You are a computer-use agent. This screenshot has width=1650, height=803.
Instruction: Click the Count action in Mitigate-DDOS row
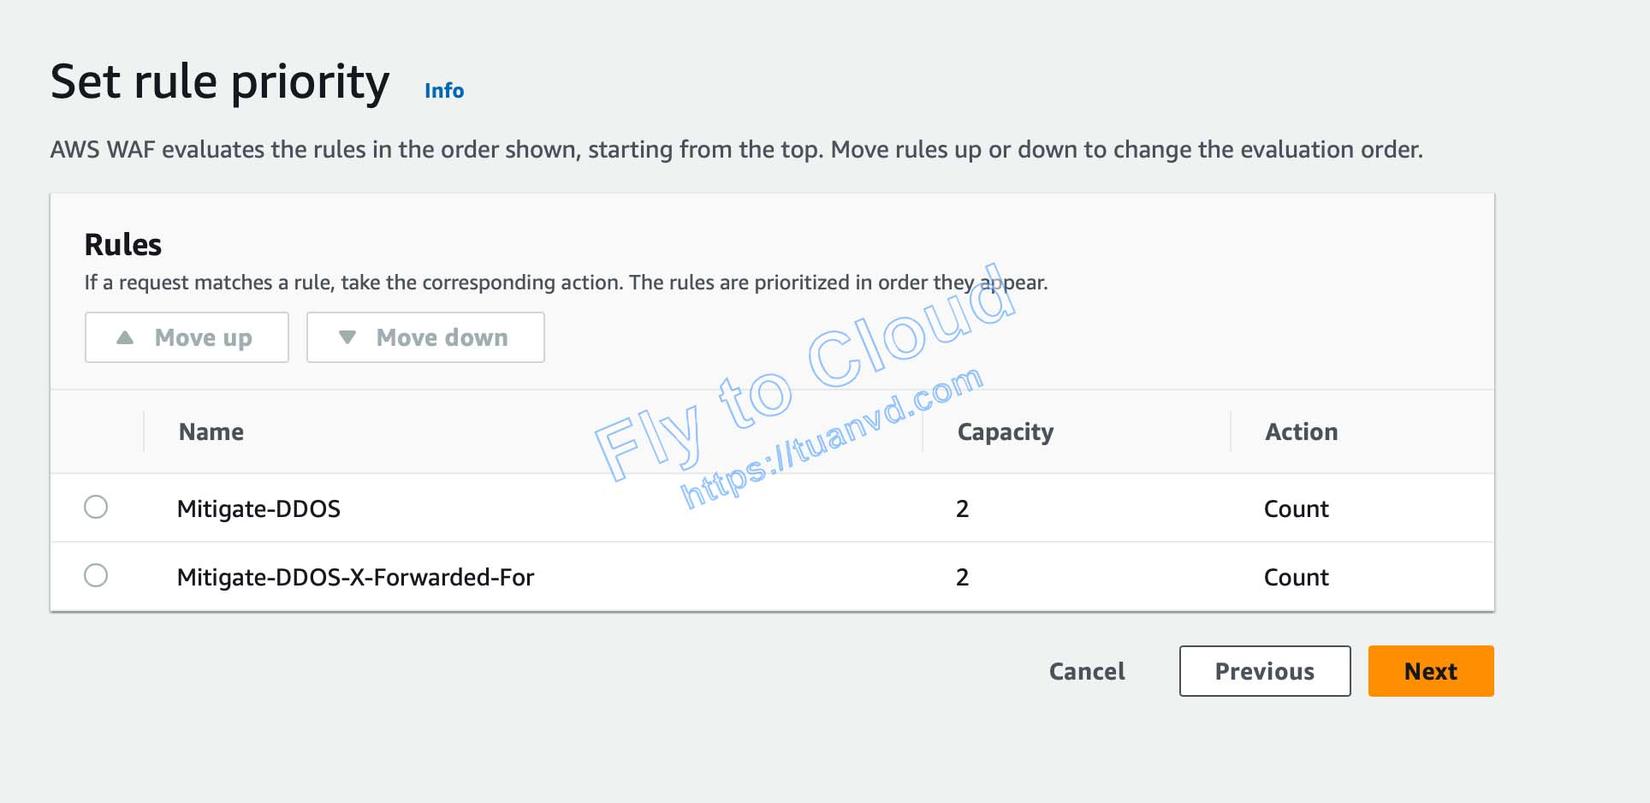[x=1296, y=509]
